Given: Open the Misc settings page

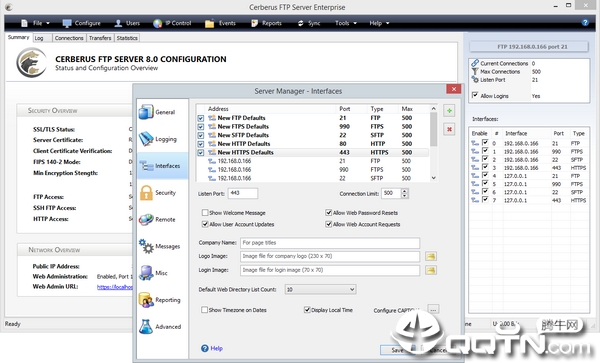Looking at the screenshot, I should coord(162,273).
